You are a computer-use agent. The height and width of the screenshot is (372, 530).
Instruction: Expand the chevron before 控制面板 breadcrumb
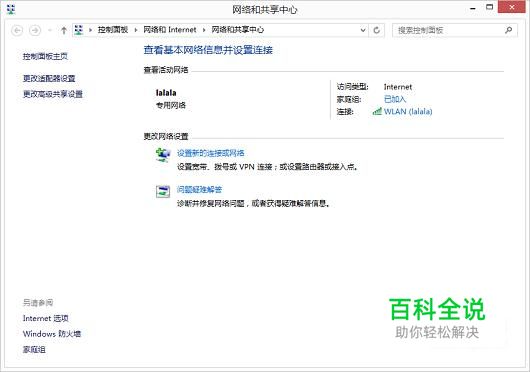point(90,30)
